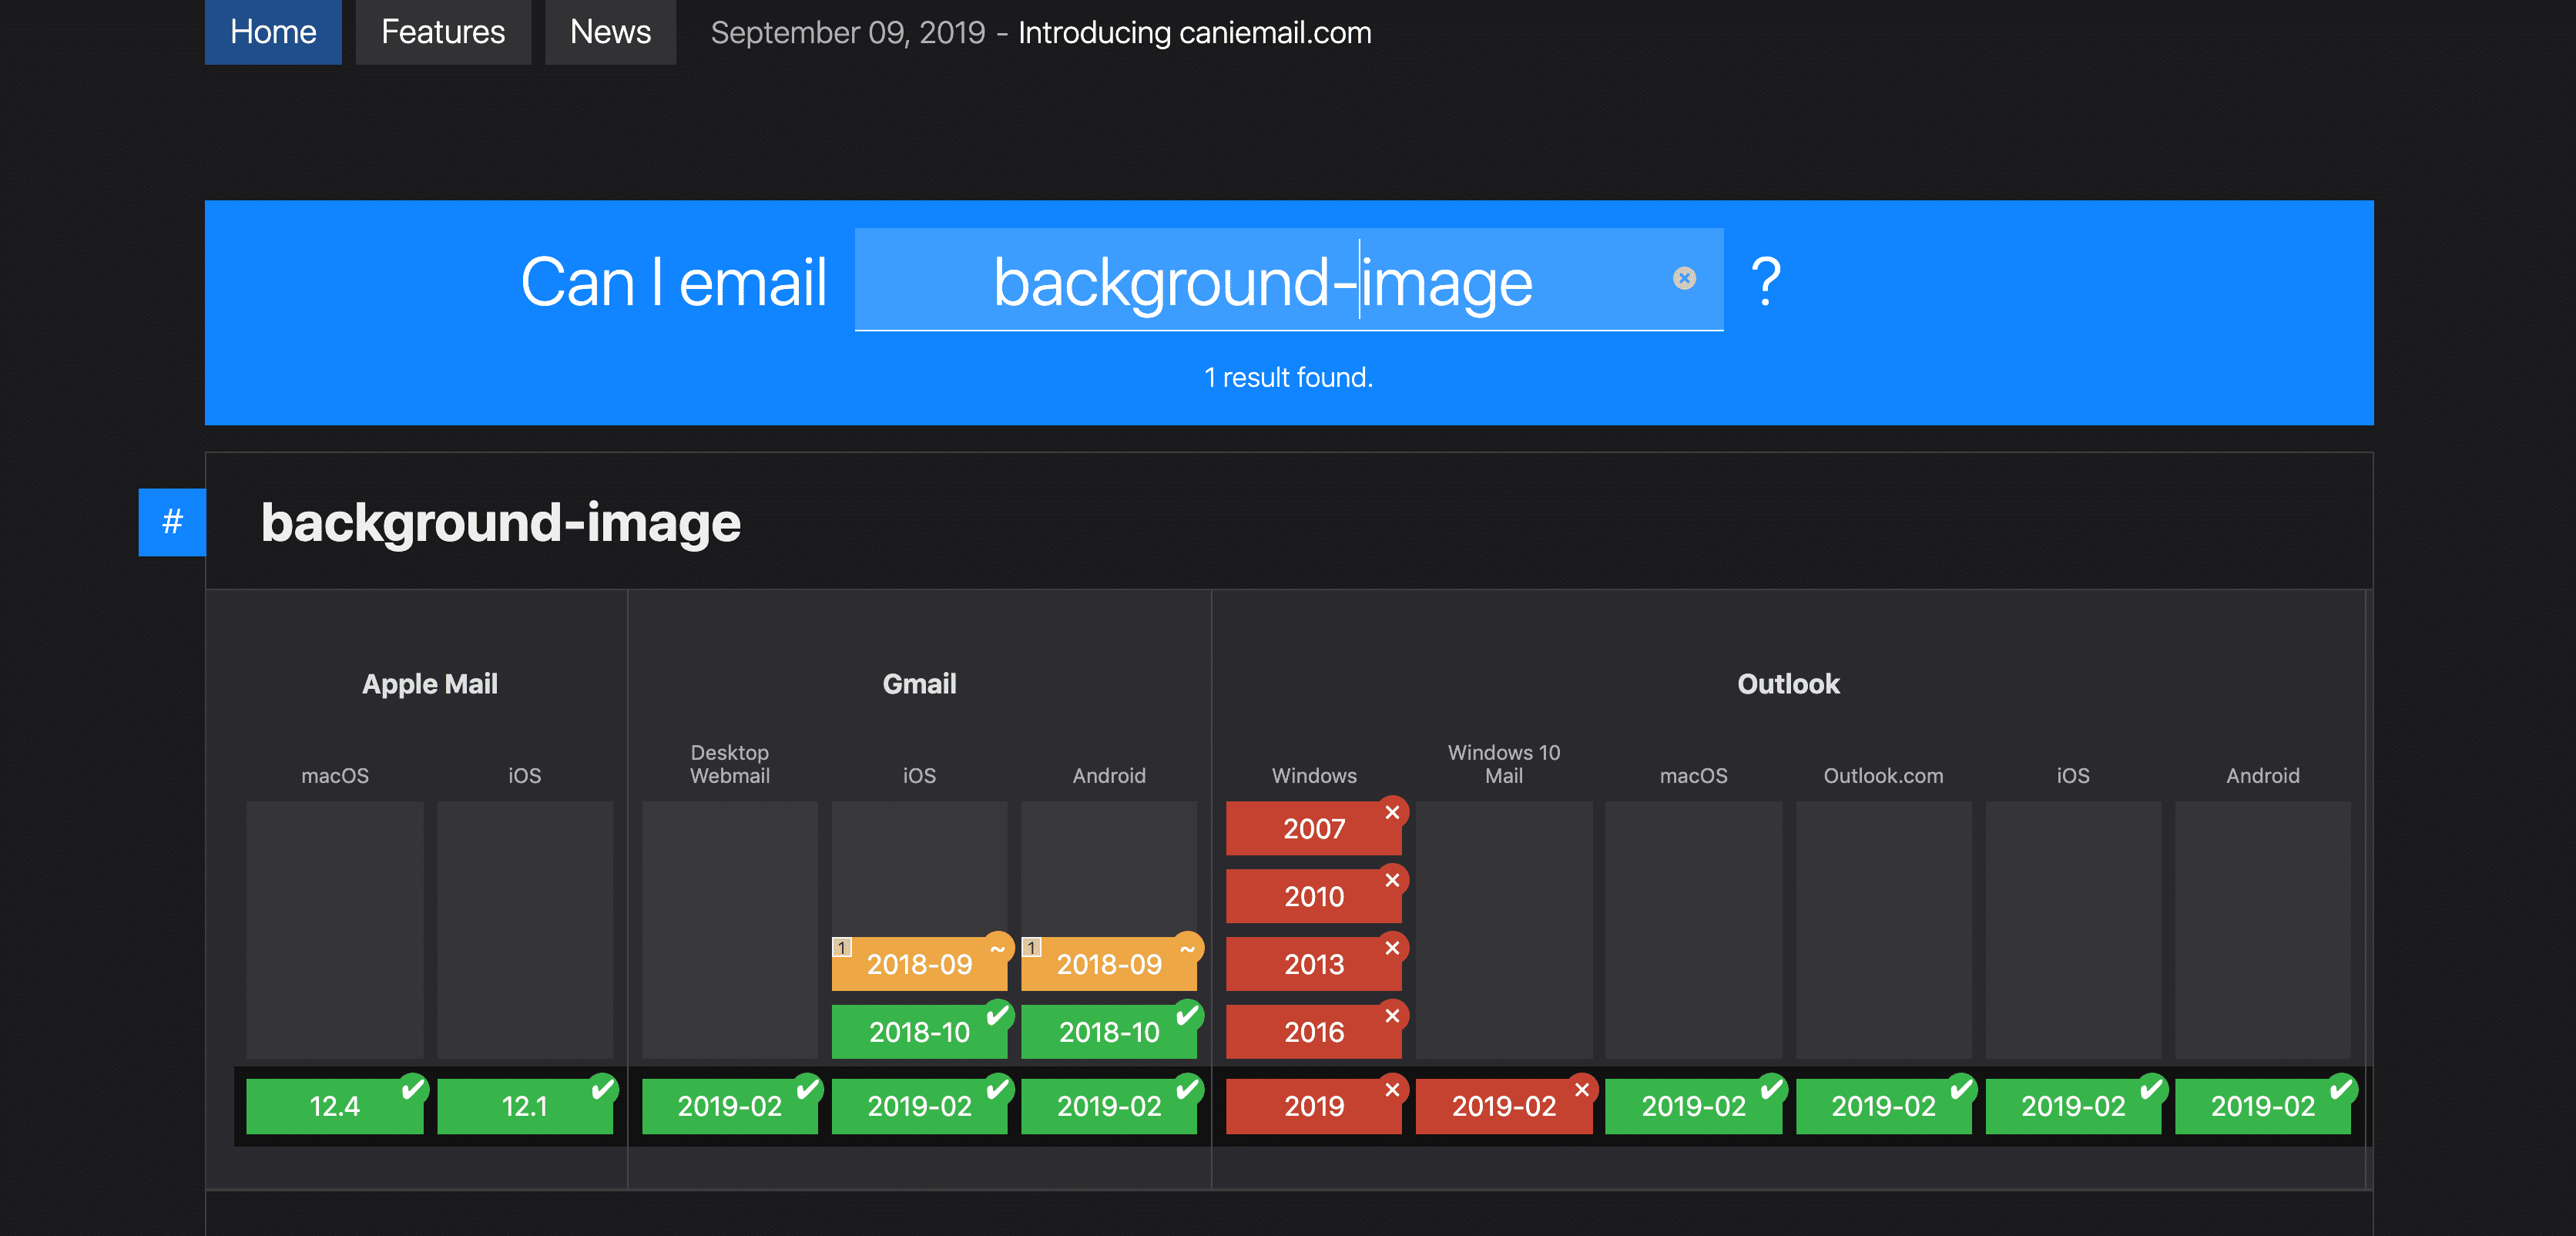Click the partial tilde badge on Gmail iOS 2018-09

tap(998, 948)
